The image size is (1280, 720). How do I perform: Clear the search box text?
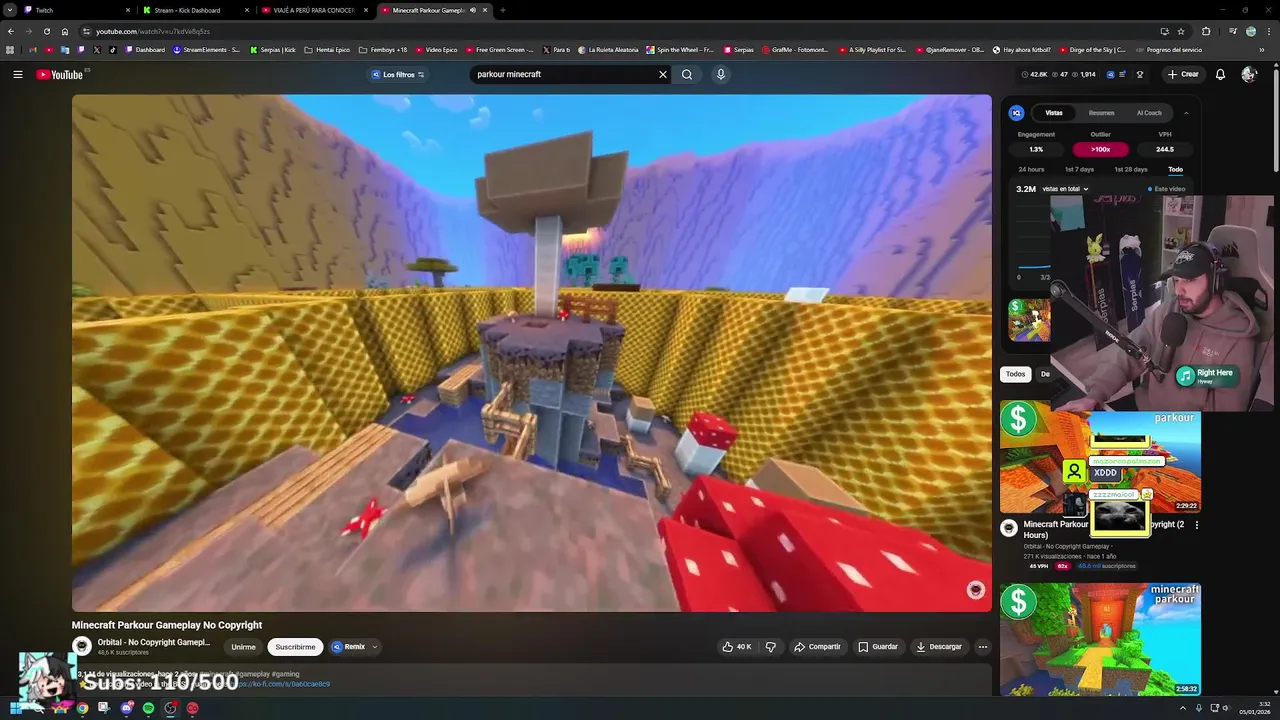point(662,74)
